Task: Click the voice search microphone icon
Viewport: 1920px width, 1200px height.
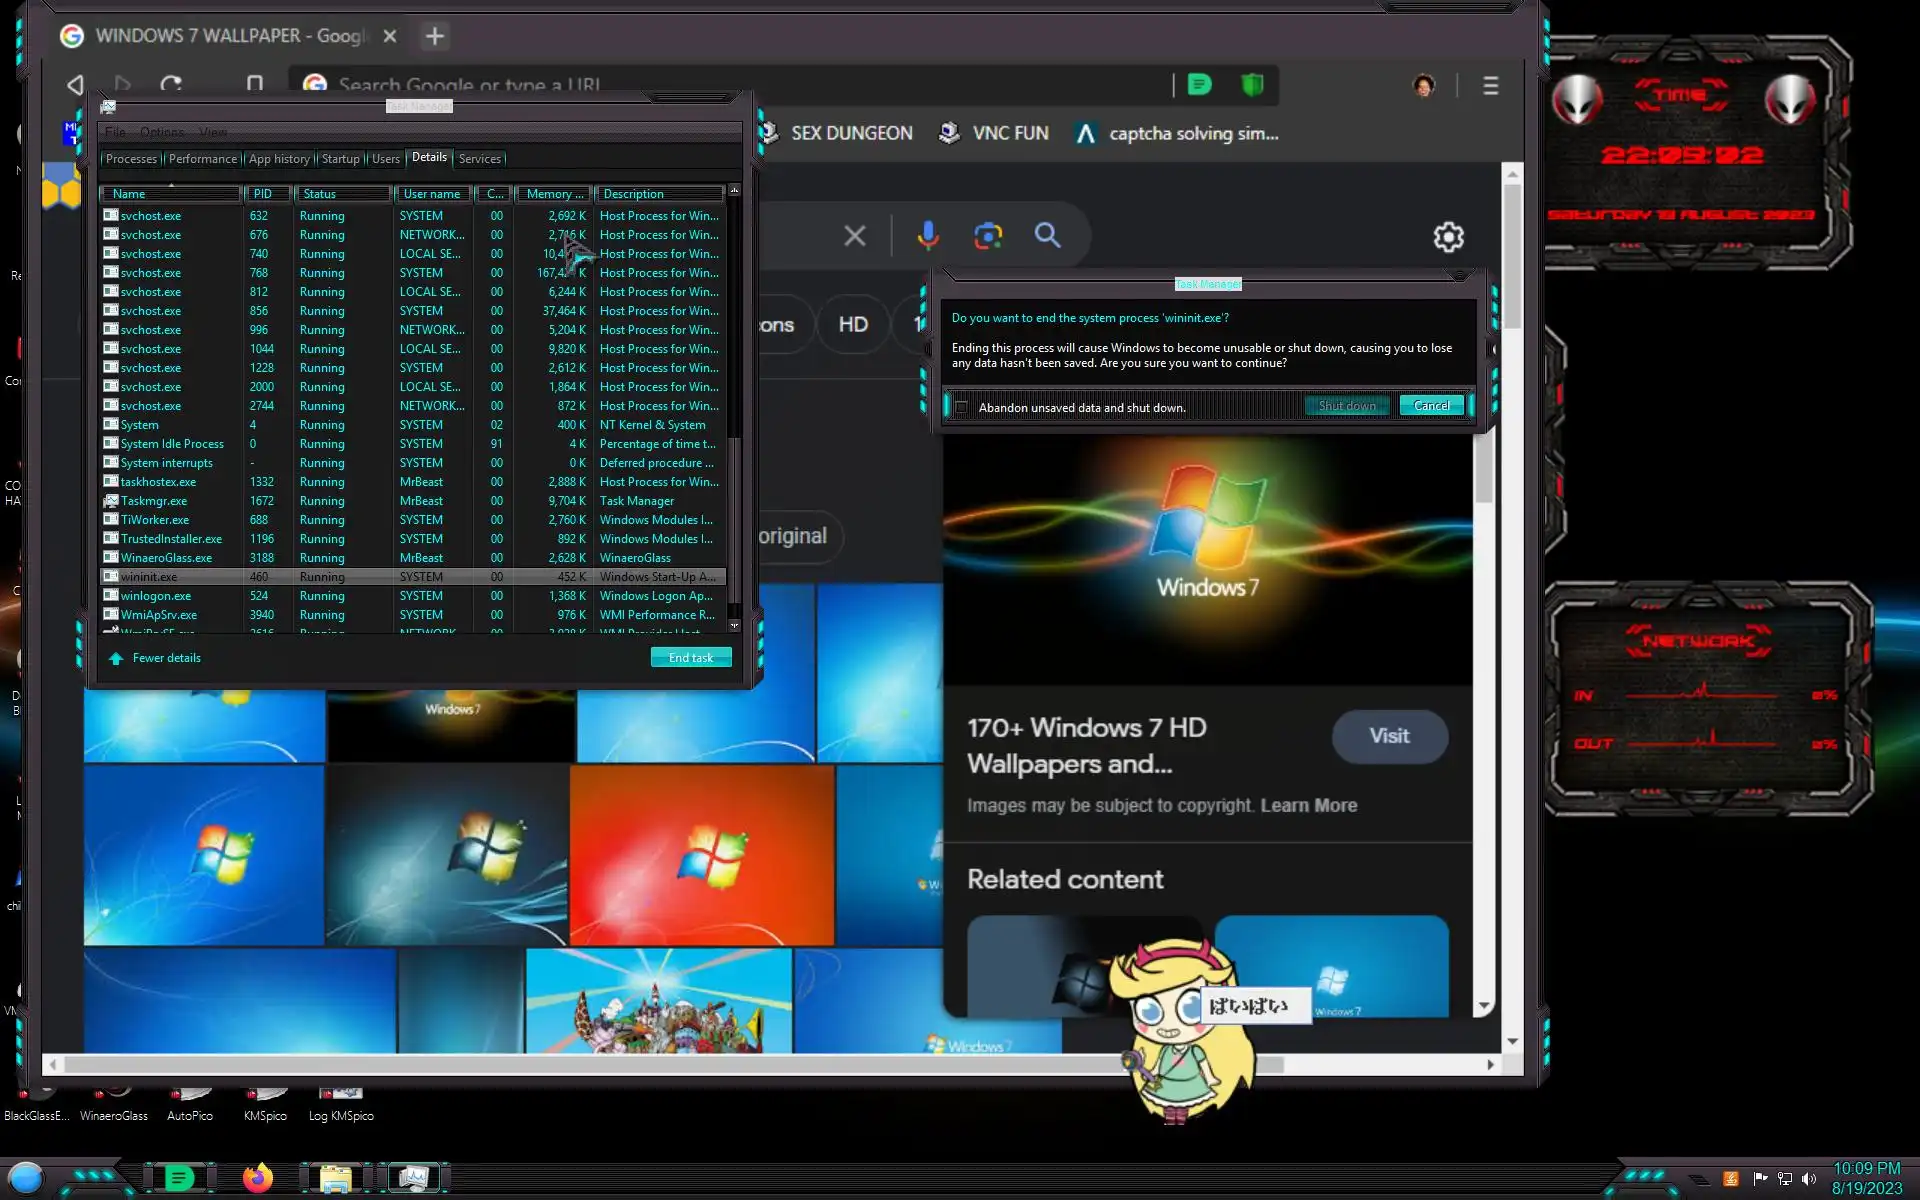Action: (x=927, y=236)
